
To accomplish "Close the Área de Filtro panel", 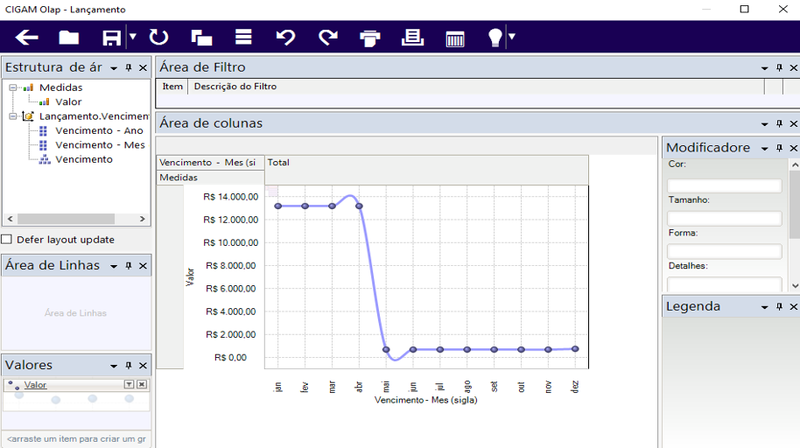I will (794, 68).
